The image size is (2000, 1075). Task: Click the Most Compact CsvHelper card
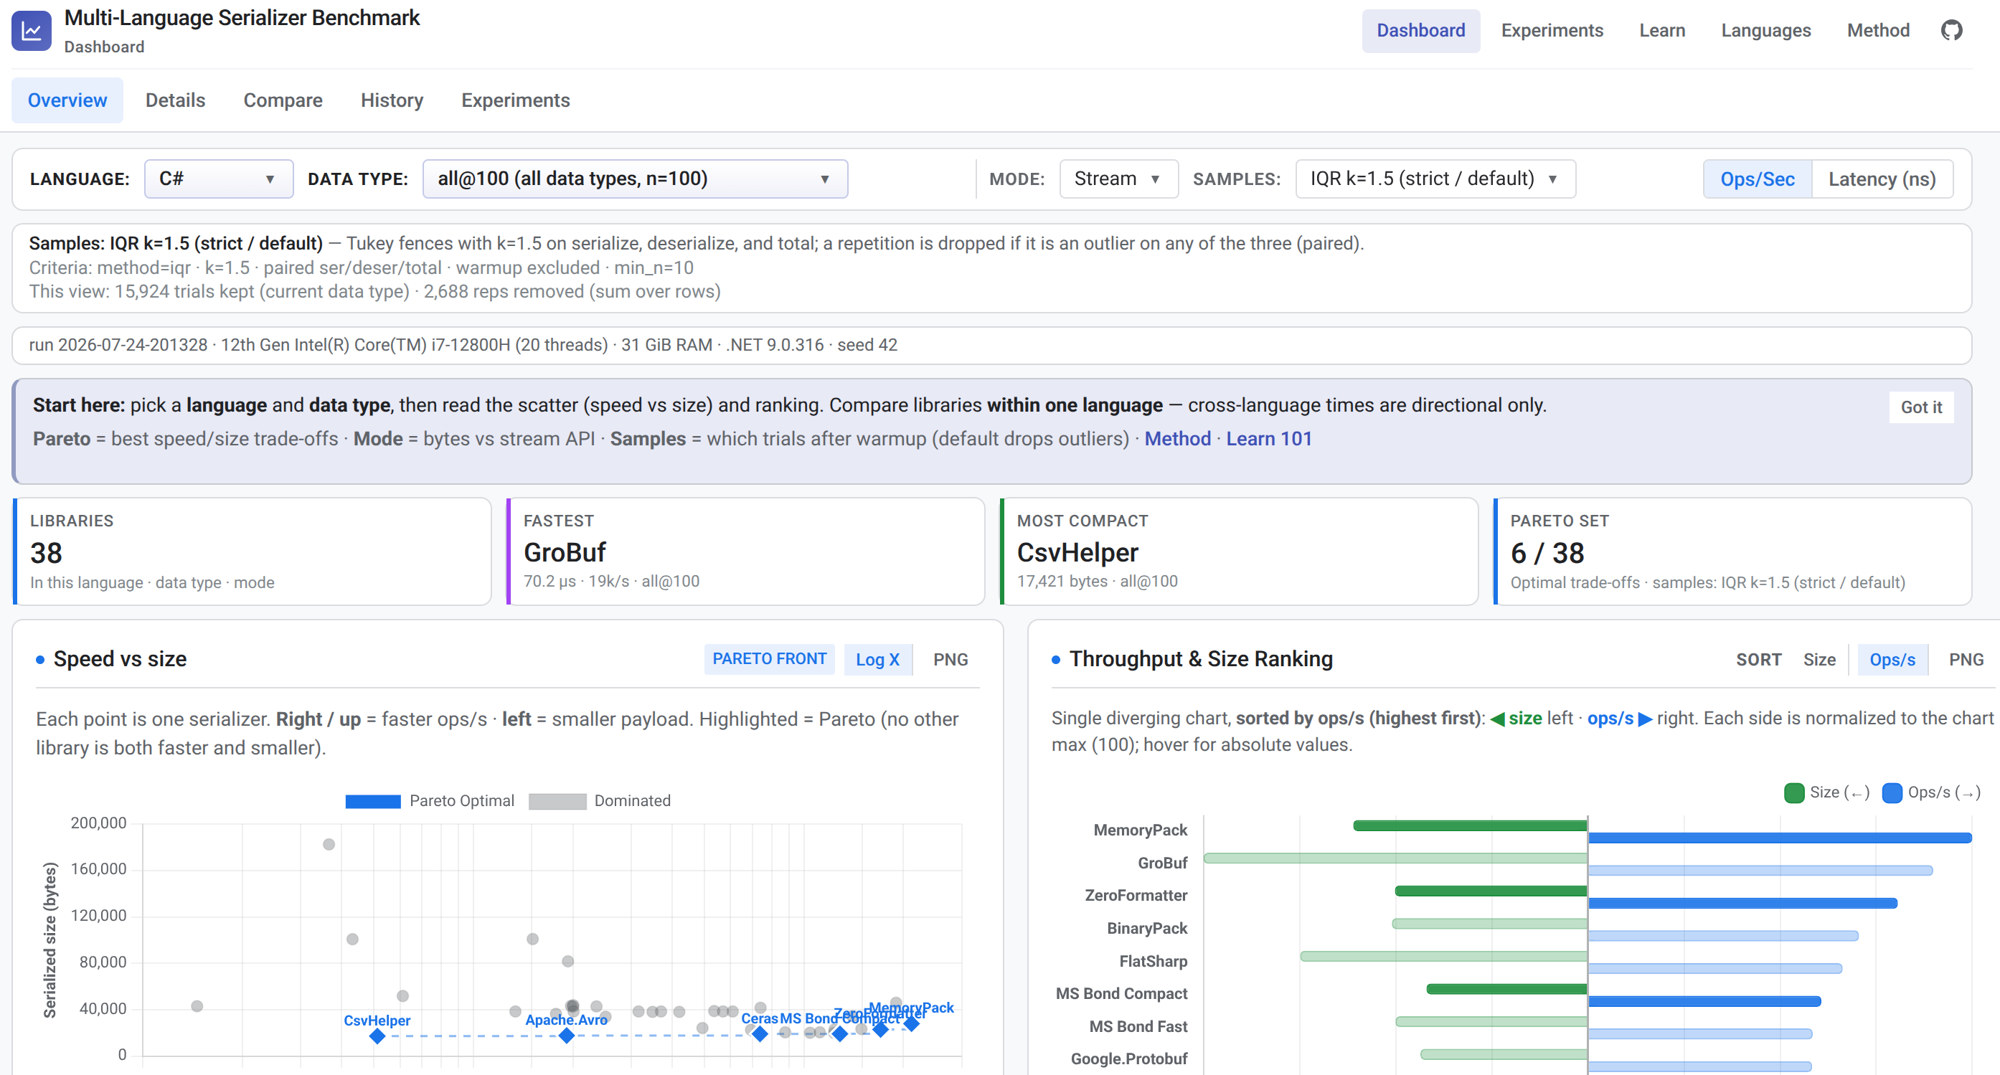click(x=1239, y=551)
